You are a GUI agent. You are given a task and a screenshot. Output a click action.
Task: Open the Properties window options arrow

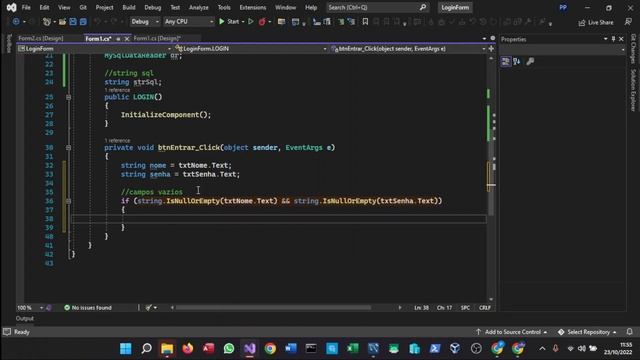pos(605,39)
